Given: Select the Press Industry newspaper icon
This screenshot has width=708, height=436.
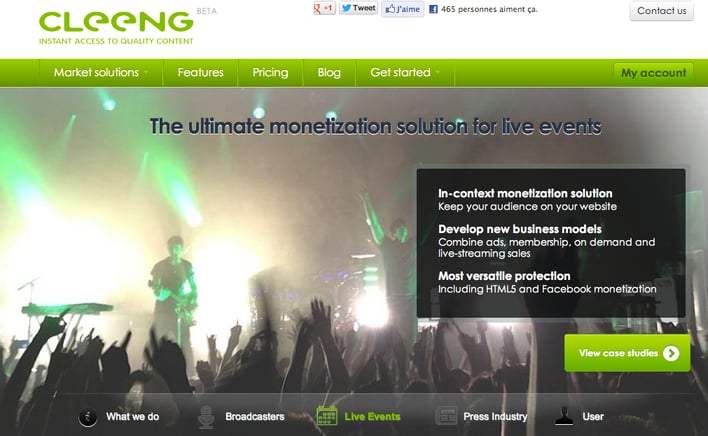Looking at the screenshot, I should tap(446, 416).
